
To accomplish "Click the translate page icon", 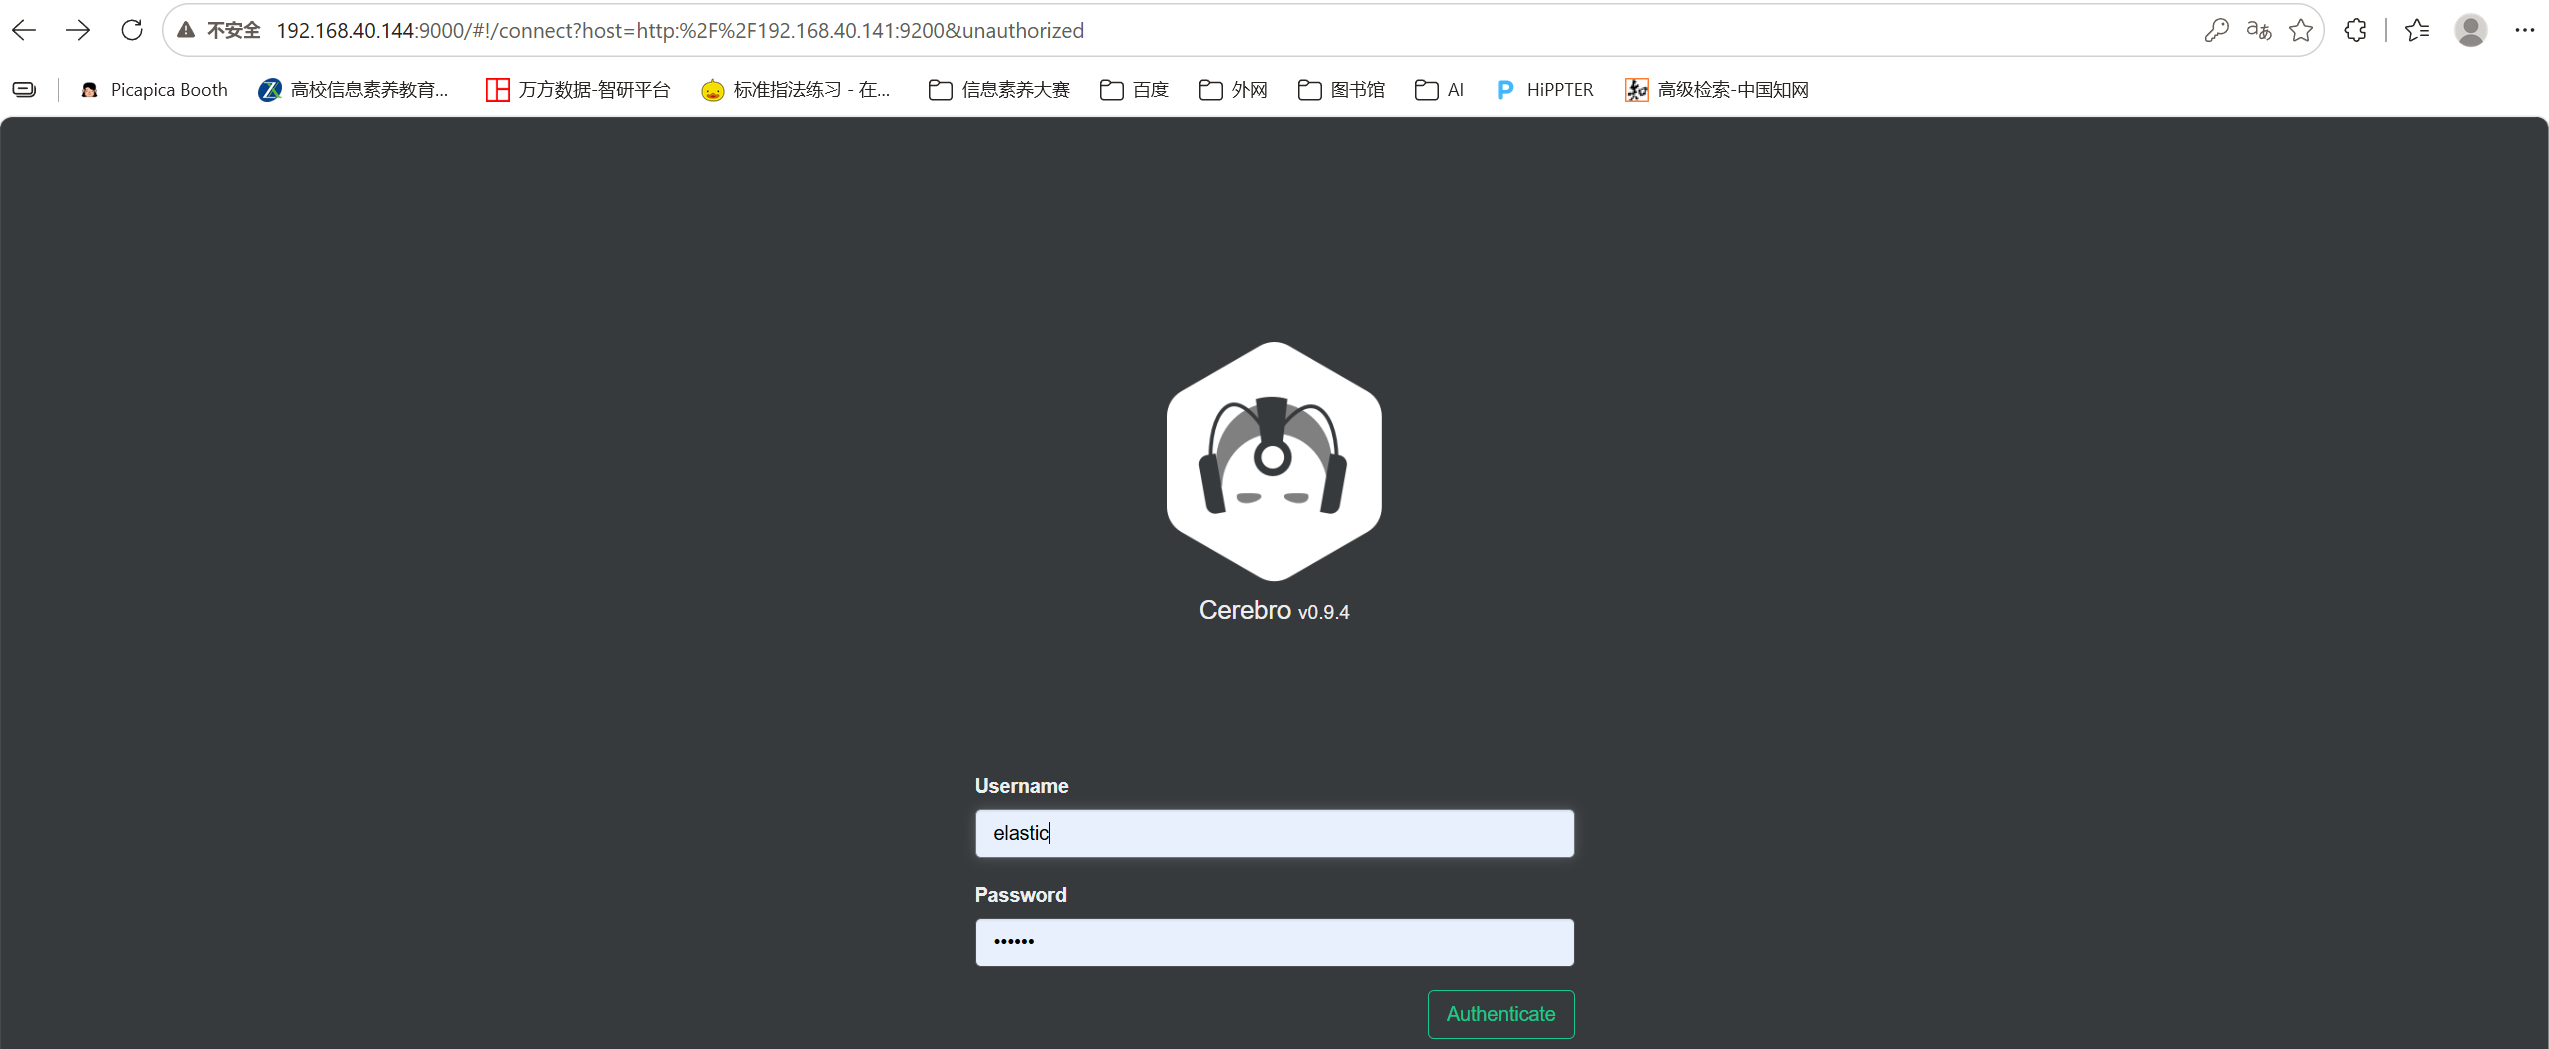I will click(2259, 30).
